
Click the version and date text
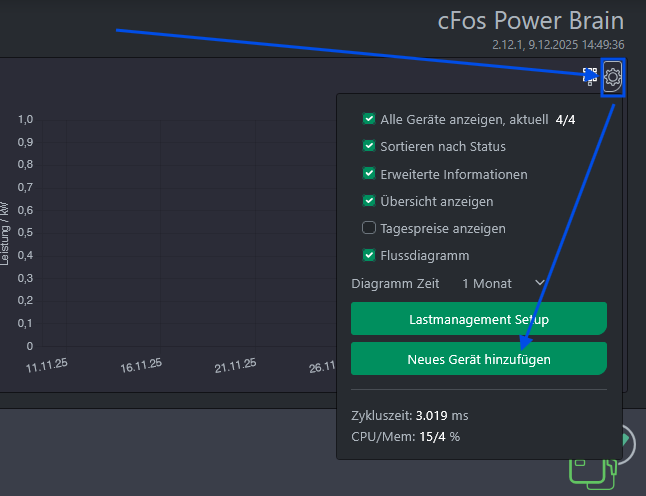tap(558, 45)
